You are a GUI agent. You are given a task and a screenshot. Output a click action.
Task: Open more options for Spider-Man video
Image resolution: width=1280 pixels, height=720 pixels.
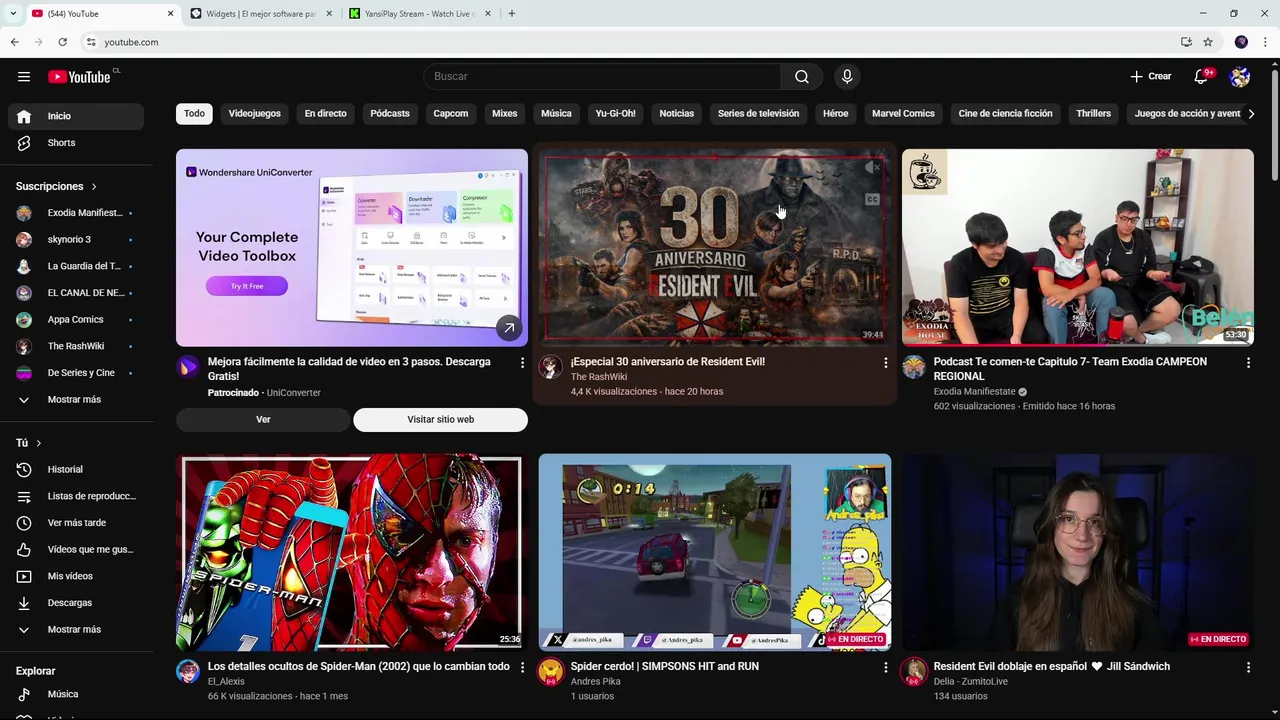(x=522, y=667)
